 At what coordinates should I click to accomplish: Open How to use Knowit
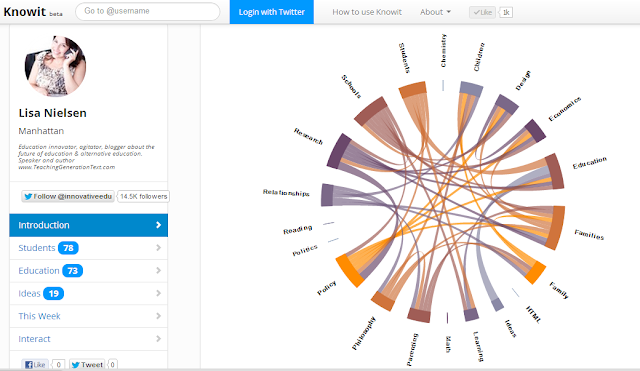click(367, 12)
